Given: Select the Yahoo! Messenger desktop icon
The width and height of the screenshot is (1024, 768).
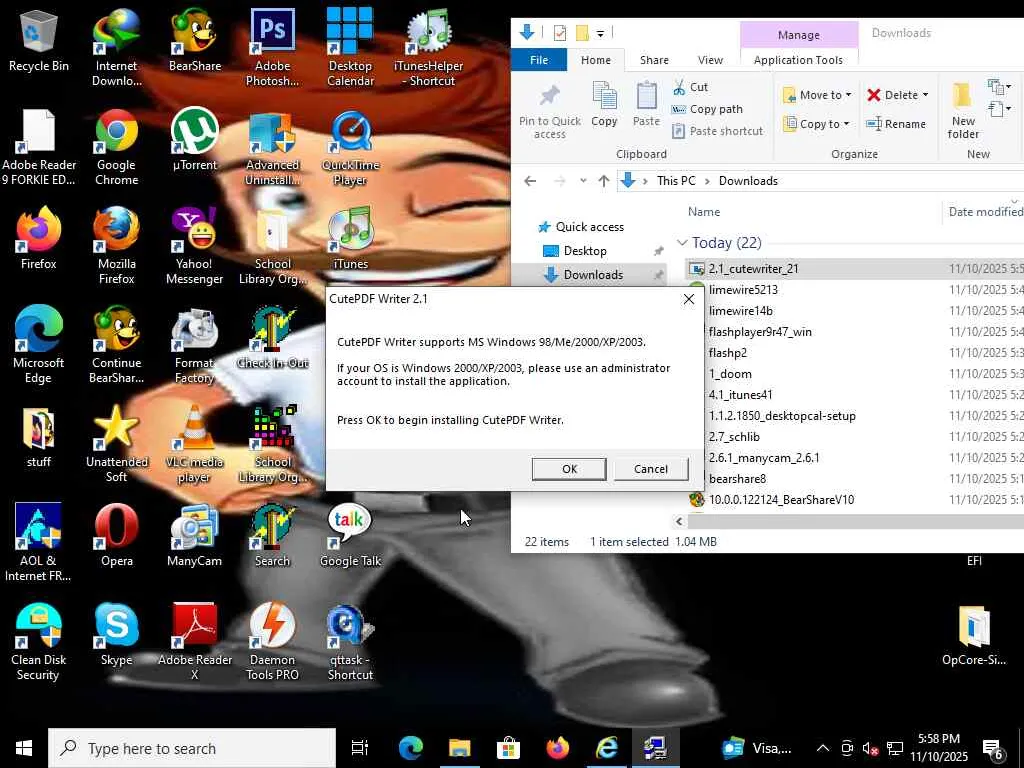Looking at the screenshot, I should 195,246.
